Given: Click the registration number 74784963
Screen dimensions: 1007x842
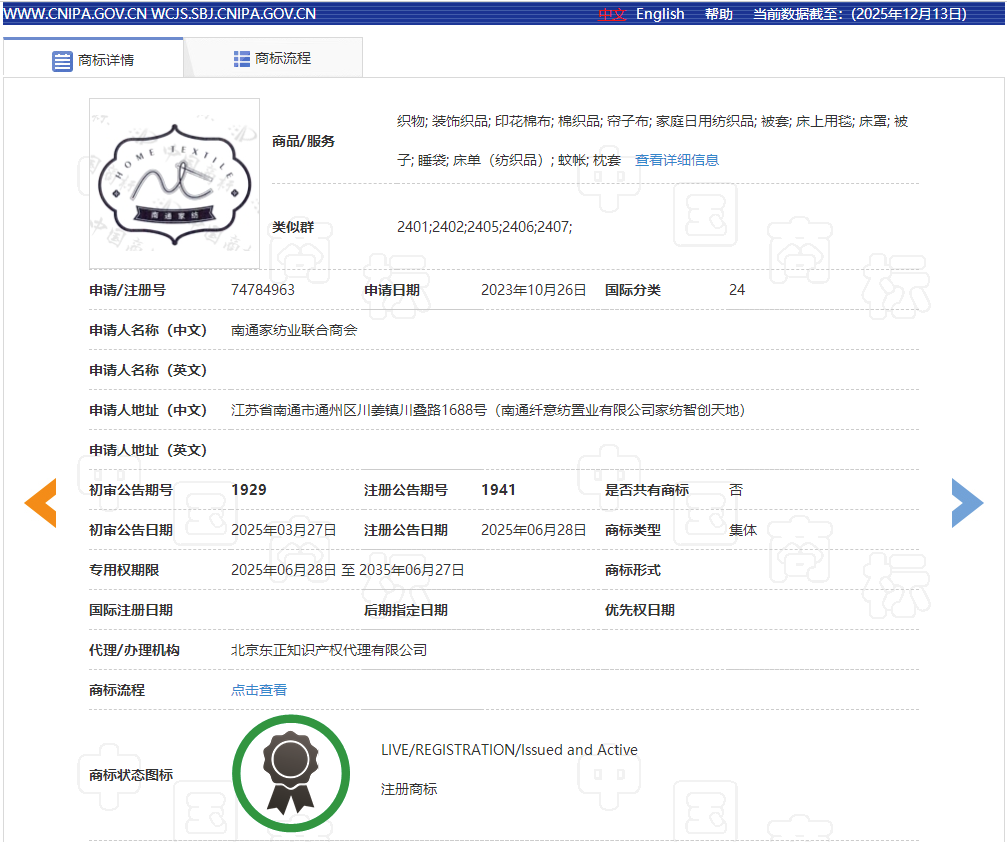Looking at the screenshot, I should pyautogui.click(x=263, y=290).
